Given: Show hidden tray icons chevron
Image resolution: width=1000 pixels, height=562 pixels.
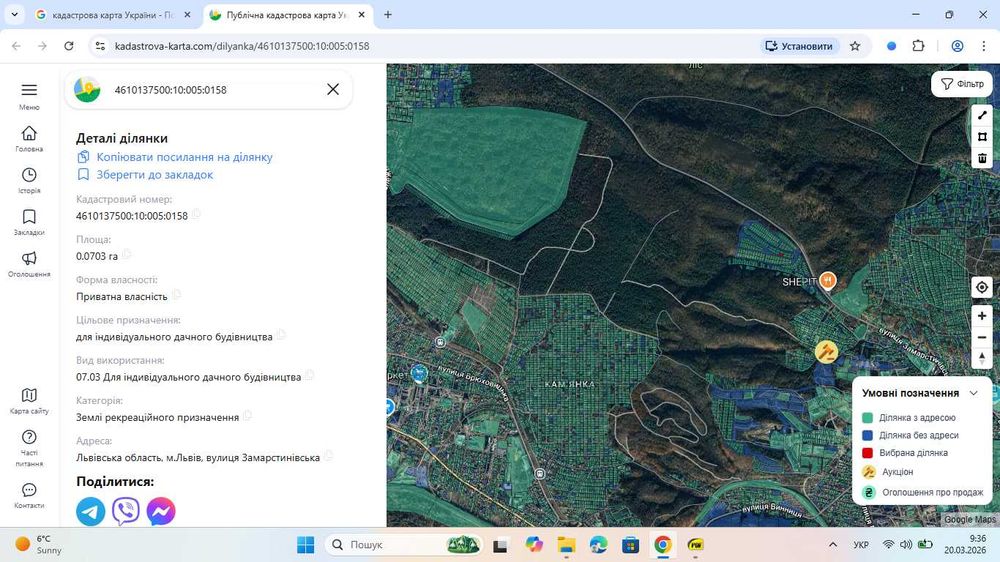Looking at the screenshot, I should [833, 545].
